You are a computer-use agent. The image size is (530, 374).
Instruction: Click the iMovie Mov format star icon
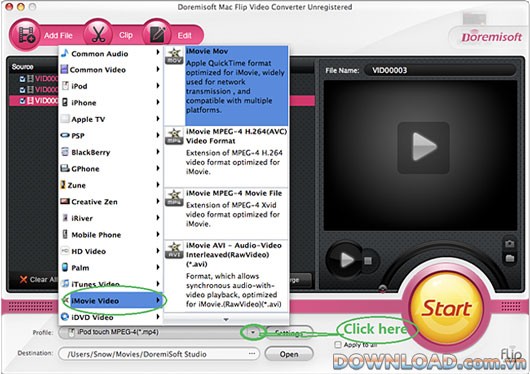pos(174,56)
